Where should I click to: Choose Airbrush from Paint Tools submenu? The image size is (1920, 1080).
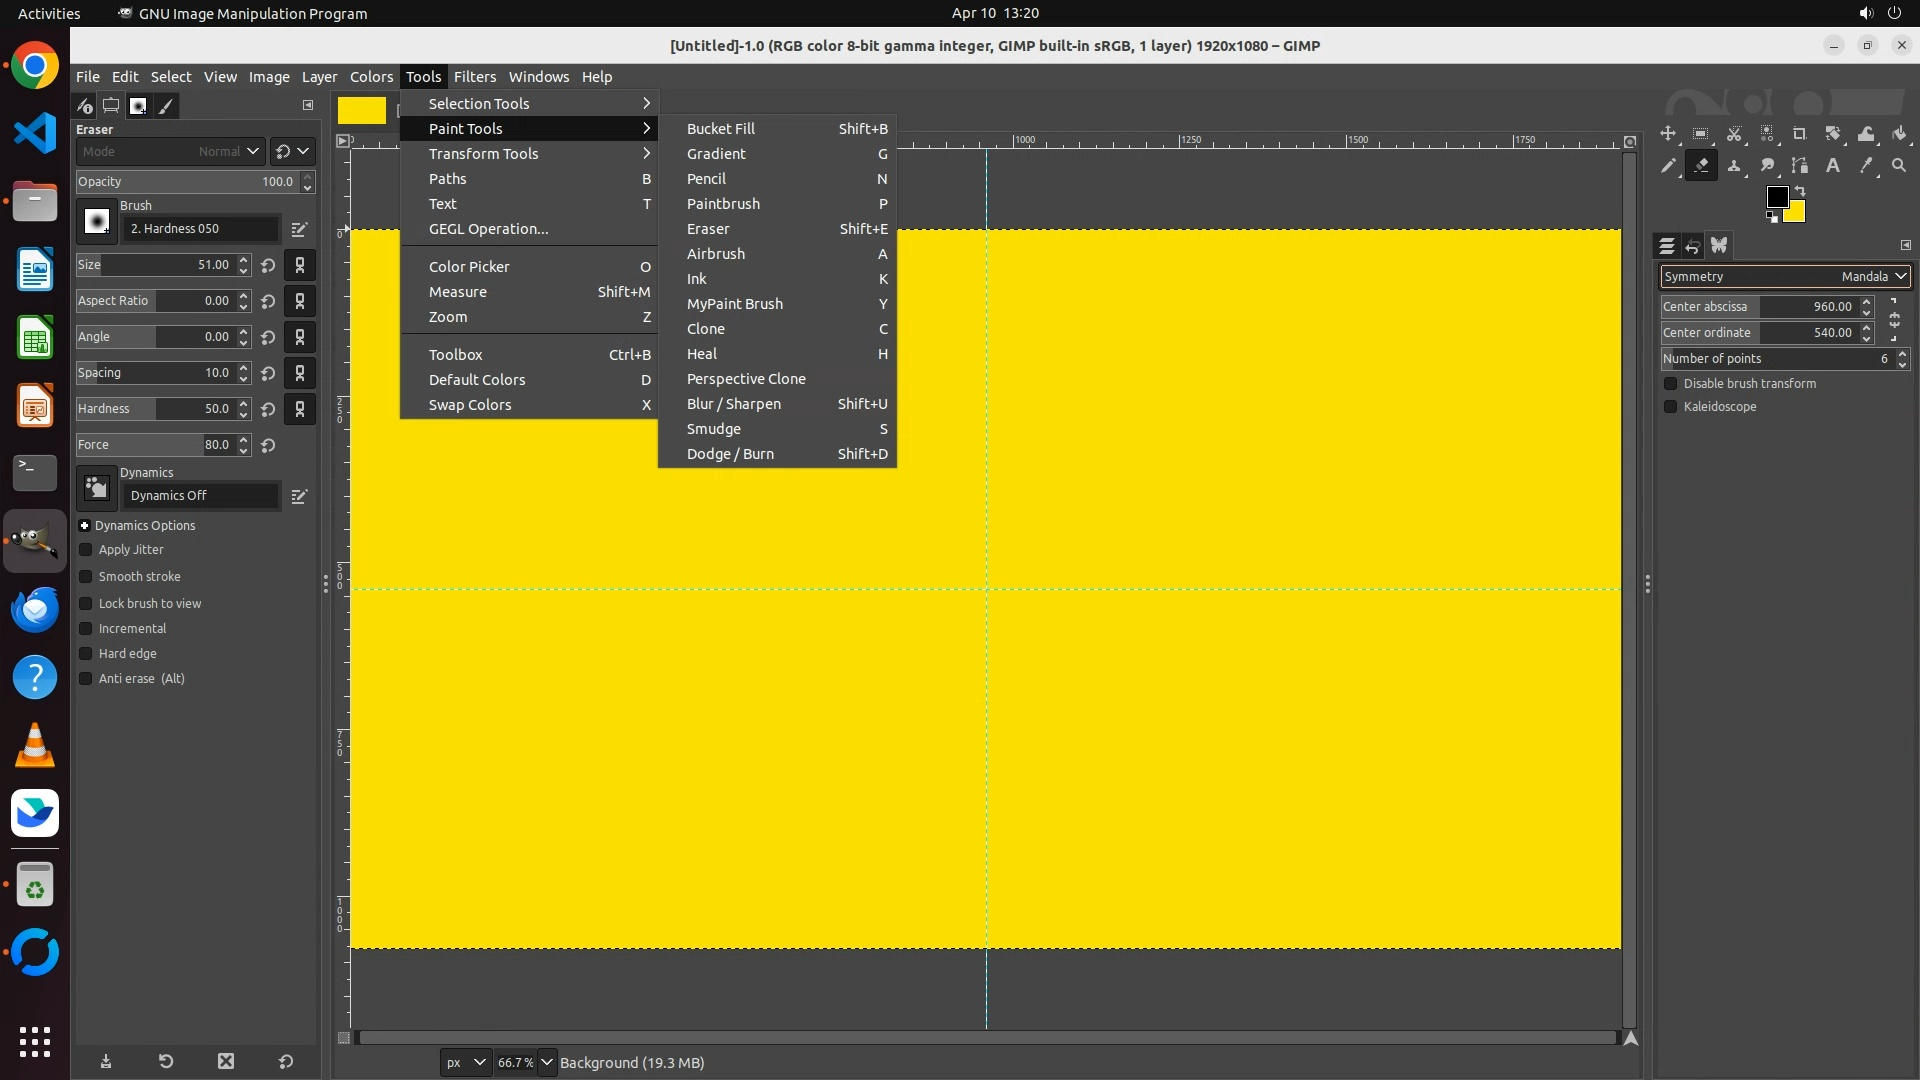(x=716, y=254)
